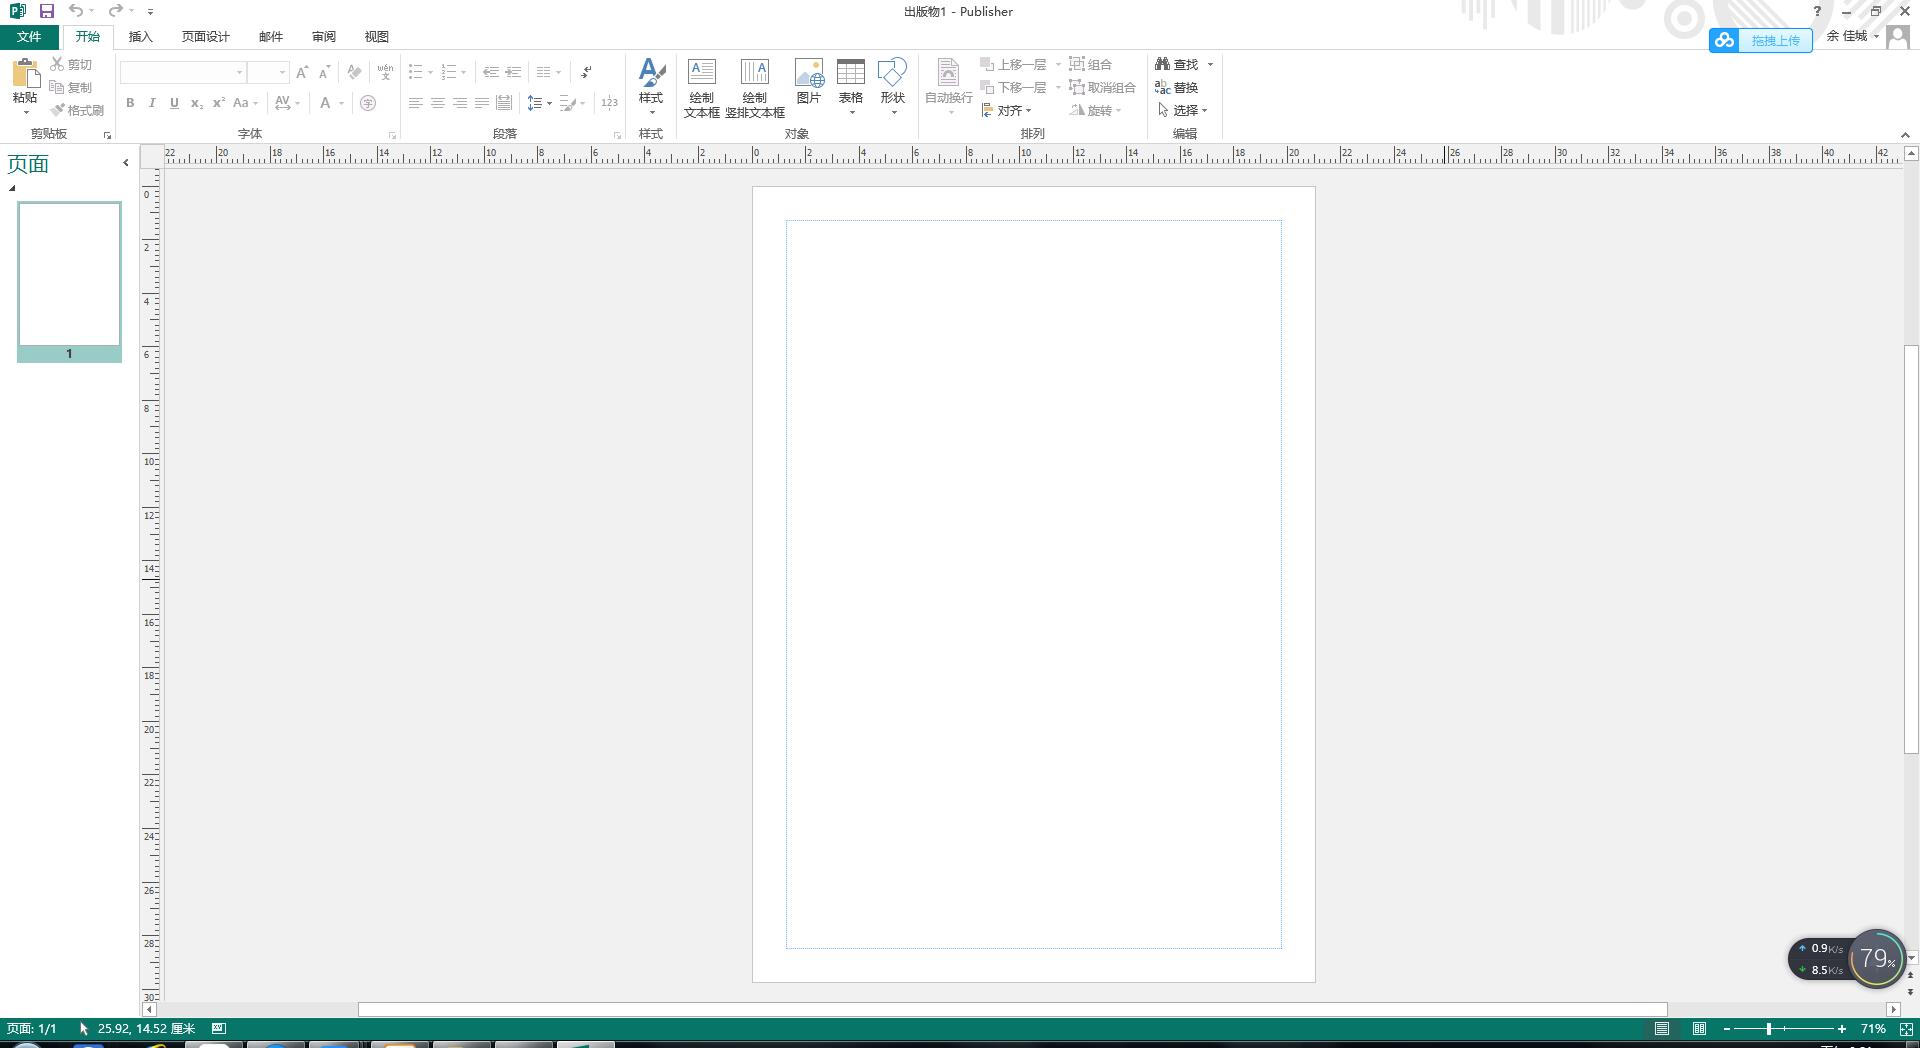Open the 文件 file menu button

(x=29, y=37)
